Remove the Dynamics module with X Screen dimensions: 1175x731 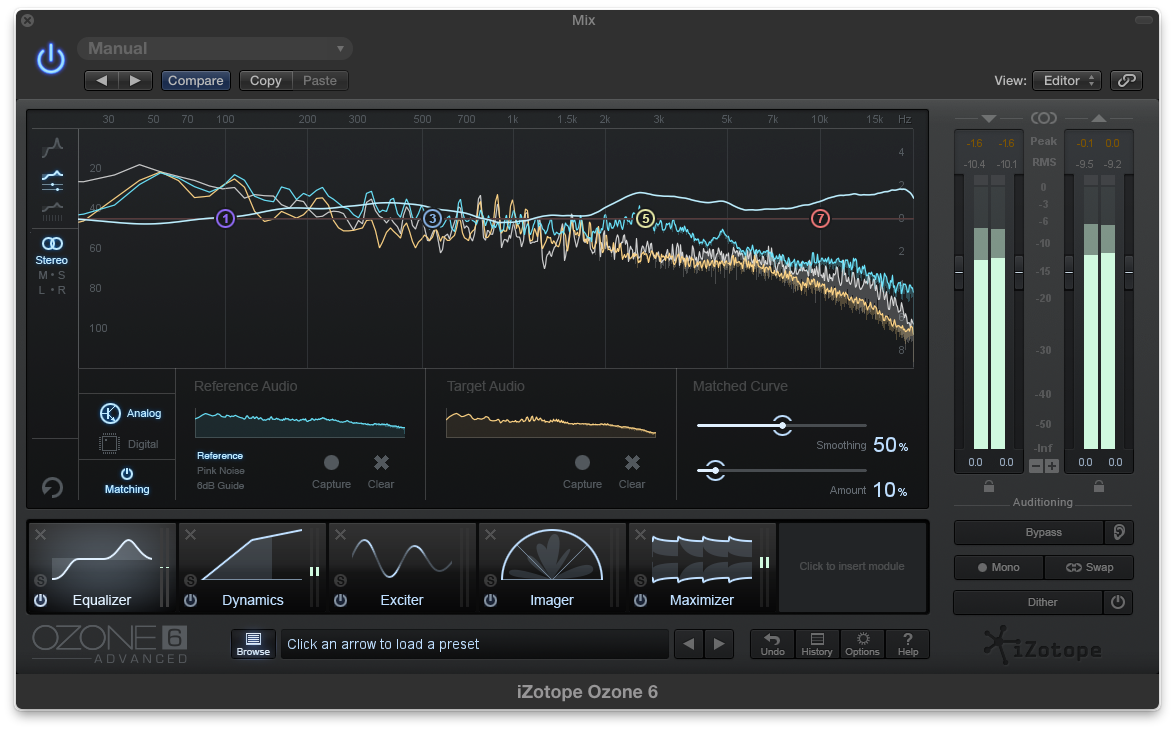click(x=190, y=535)
